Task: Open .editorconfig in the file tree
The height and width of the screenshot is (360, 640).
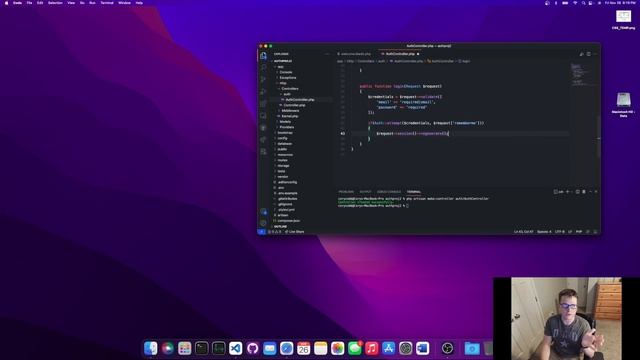Action: [x=287, y=182]
